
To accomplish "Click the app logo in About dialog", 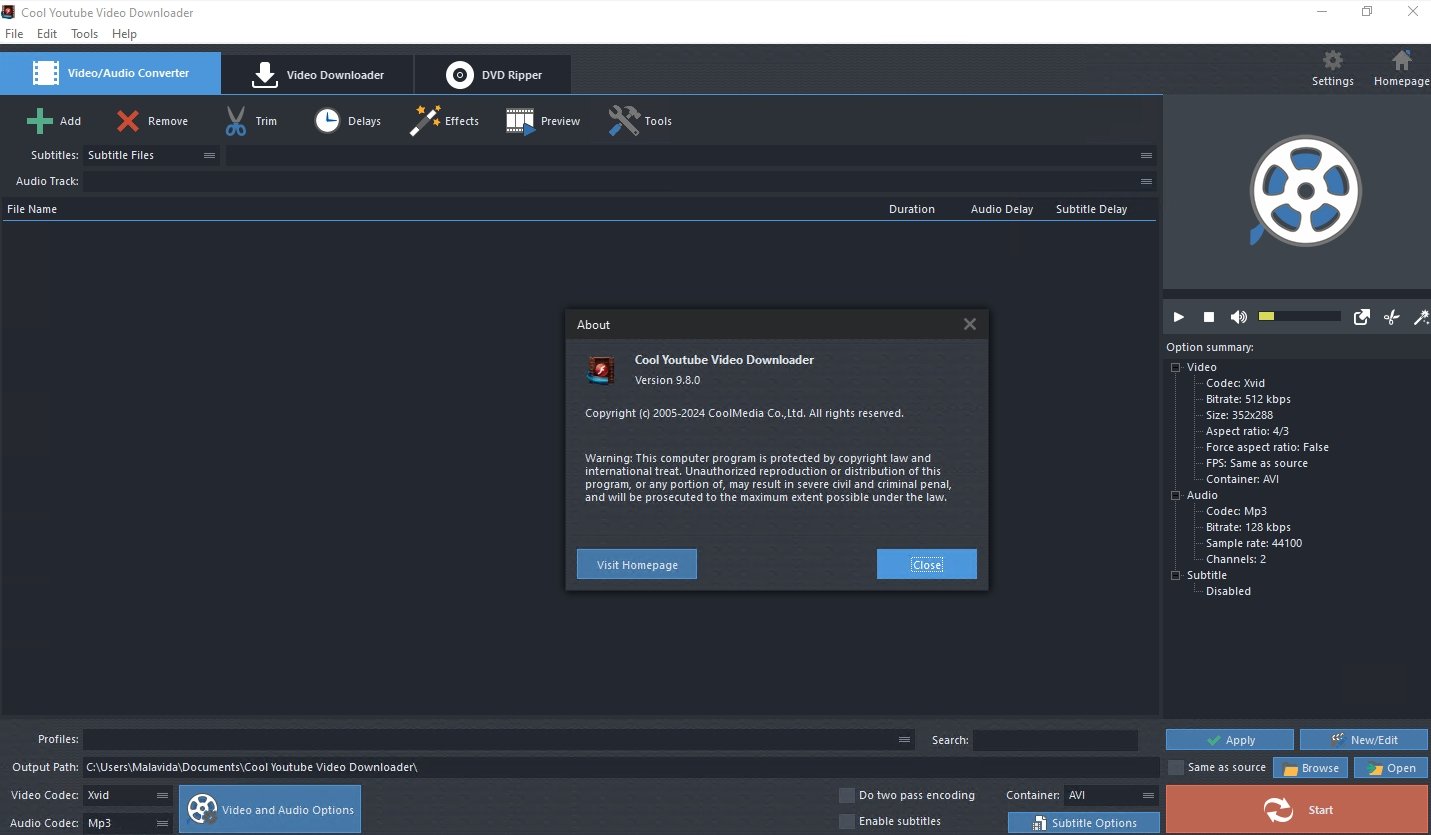I will (x=600, y=370).
